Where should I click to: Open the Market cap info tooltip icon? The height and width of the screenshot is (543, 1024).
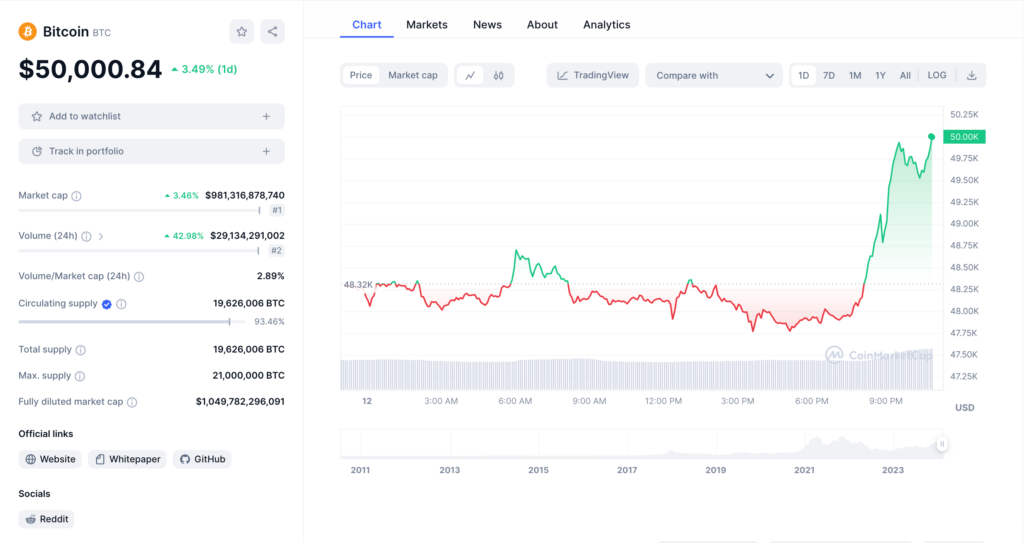(76, 196)
